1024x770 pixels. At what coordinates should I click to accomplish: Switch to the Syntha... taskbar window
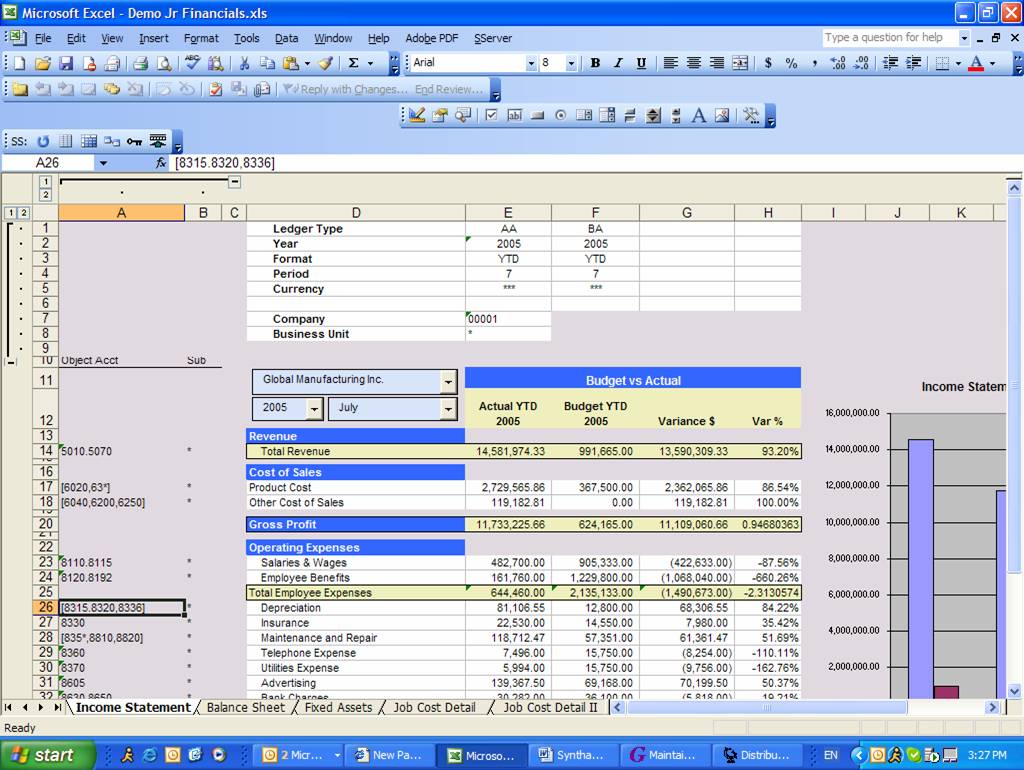click(571, 756)
